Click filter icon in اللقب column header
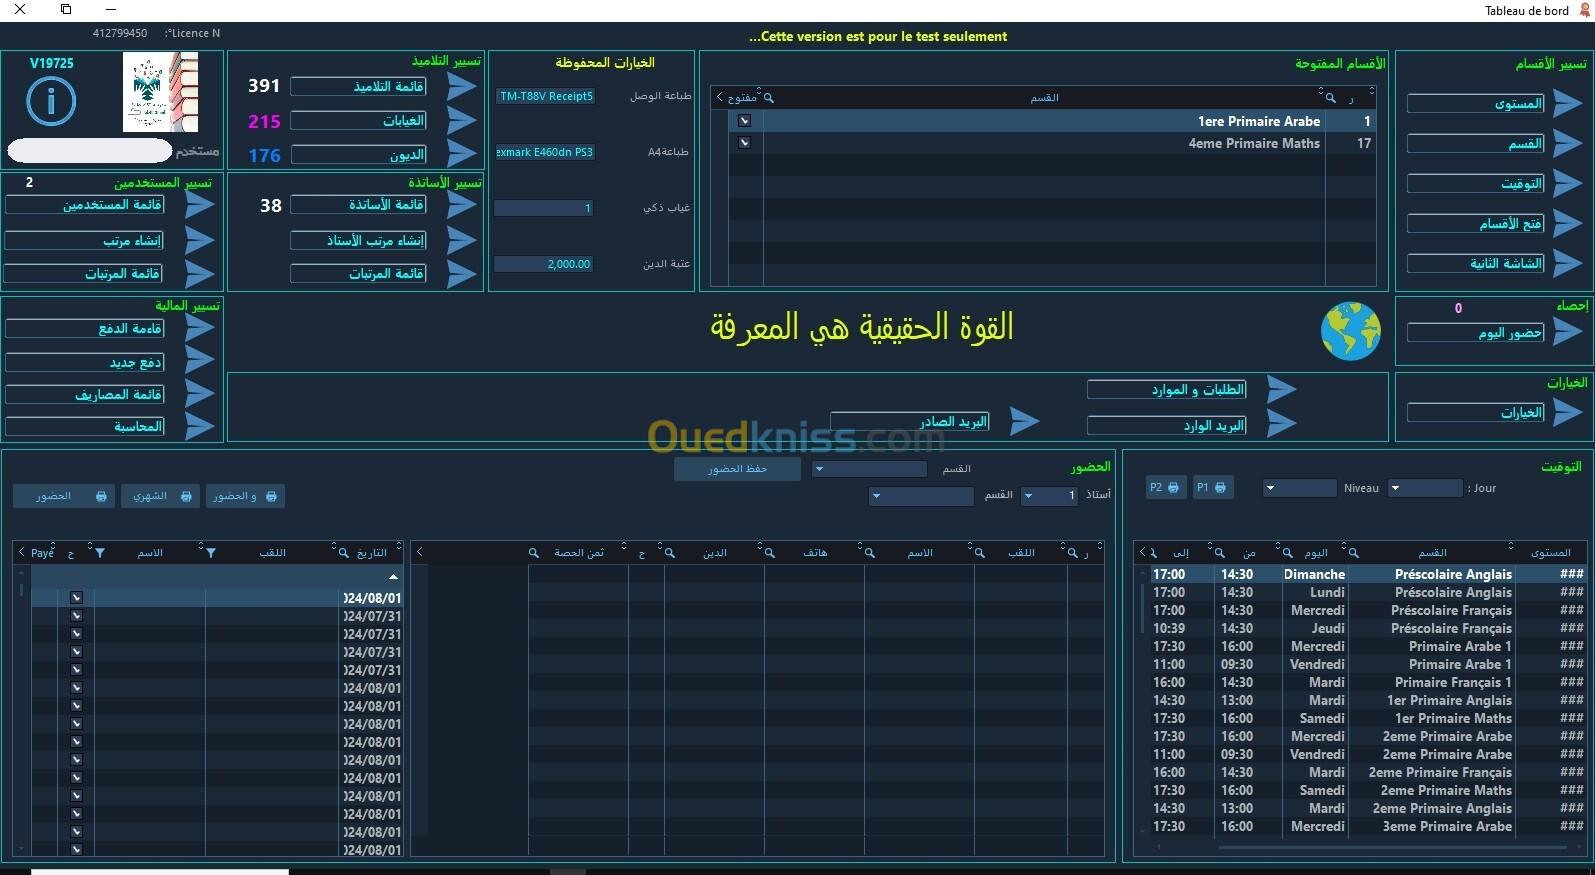Screen dimensions: 1595x875 [x=211, y=553]
